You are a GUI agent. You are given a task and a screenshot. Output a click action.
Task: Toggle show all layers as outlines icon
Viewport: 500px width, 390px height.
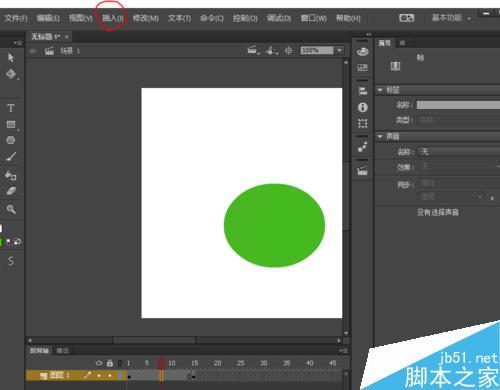[x=120, y=363]
